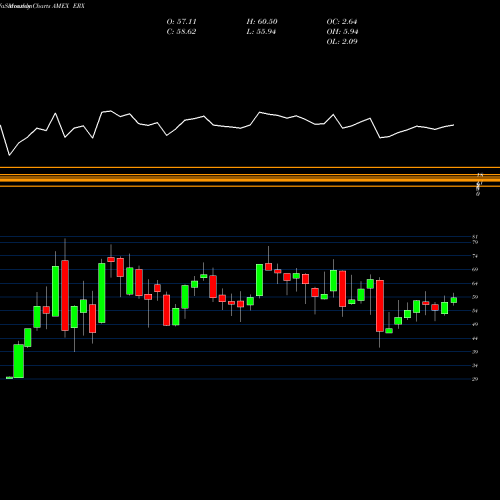Click the low price value L: 55.94
Viewport: 500px width, 500px height.
[x=261, y=32]
